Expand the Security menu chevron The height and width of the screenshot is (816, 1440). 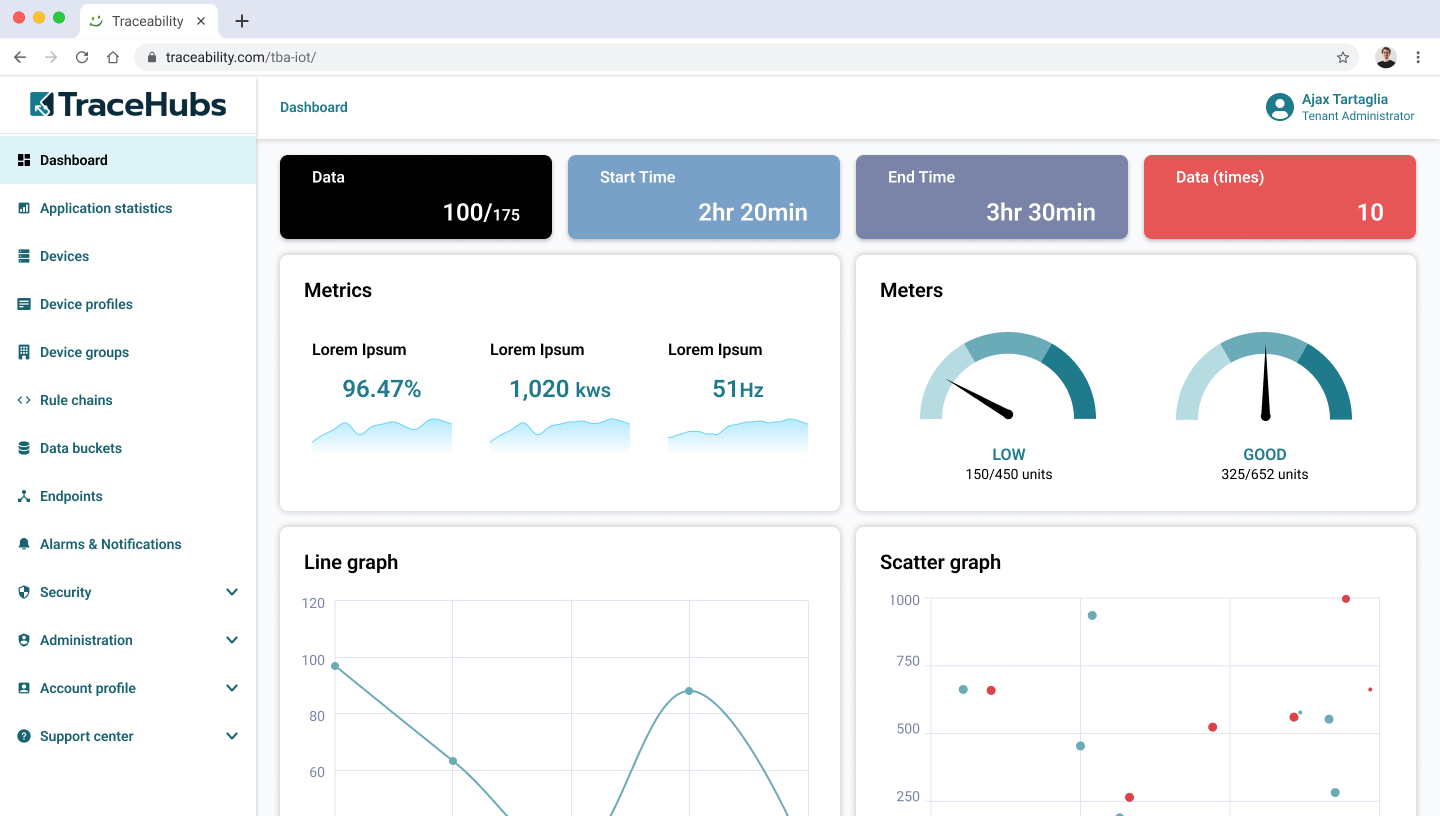(x=232, y=592)
